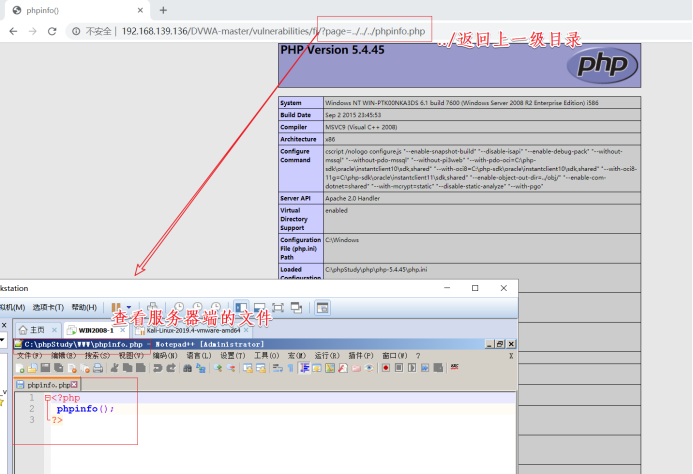Viewport: 693px width, 474px height.
Task: Click the New file icon in Notepad++
Action: pos(20,368)
